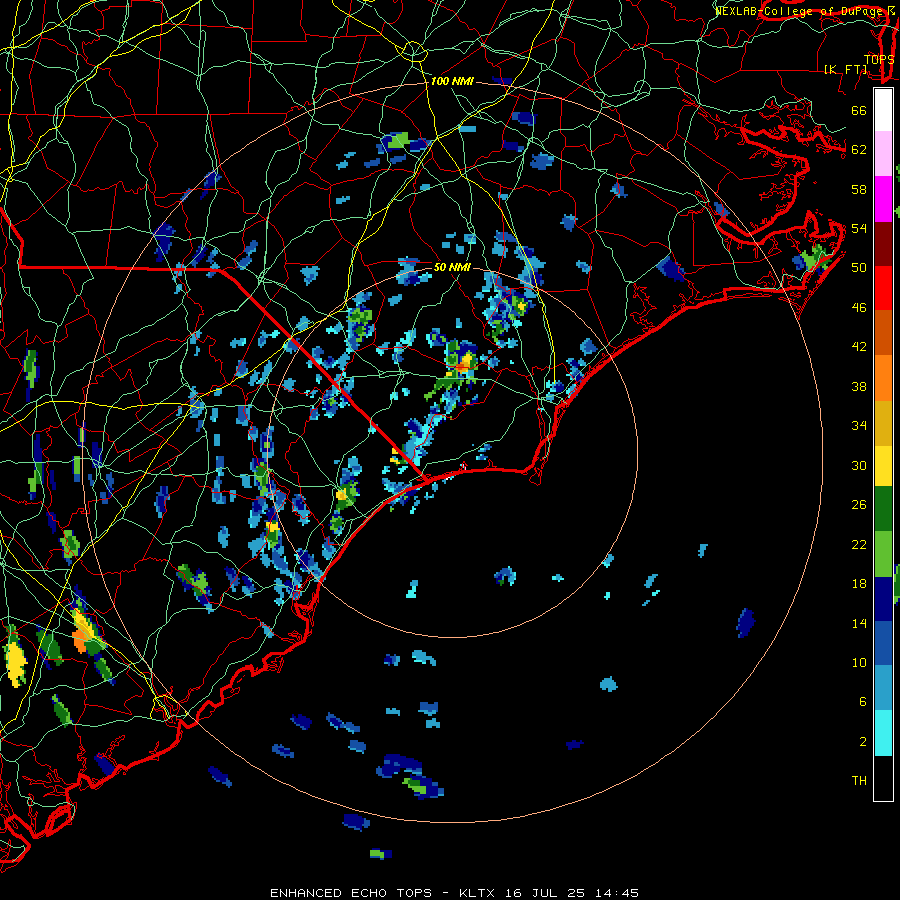This screenshot has width=900, height=900.
Task: Click the white swatch atop the legend
Action: pyautogui.click(x=883, y=110)
